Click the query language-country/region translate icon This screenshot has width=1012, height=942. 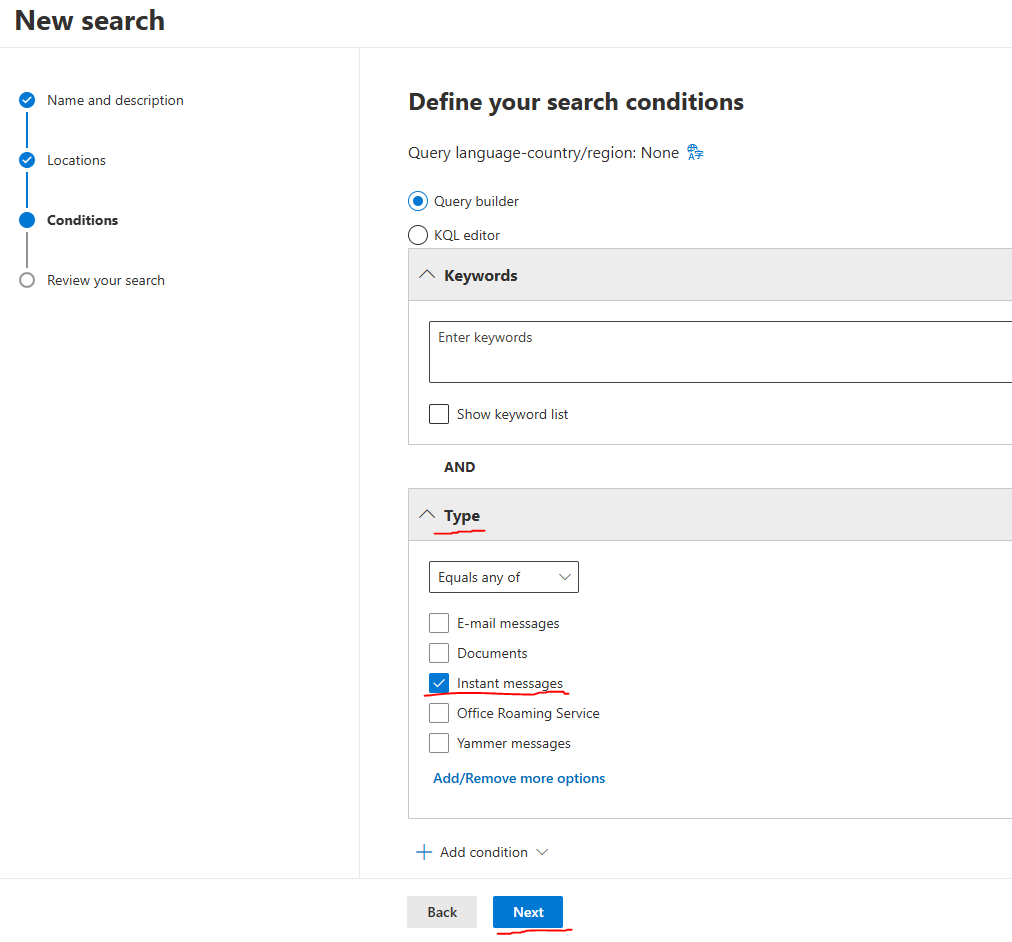pos(696,153)
